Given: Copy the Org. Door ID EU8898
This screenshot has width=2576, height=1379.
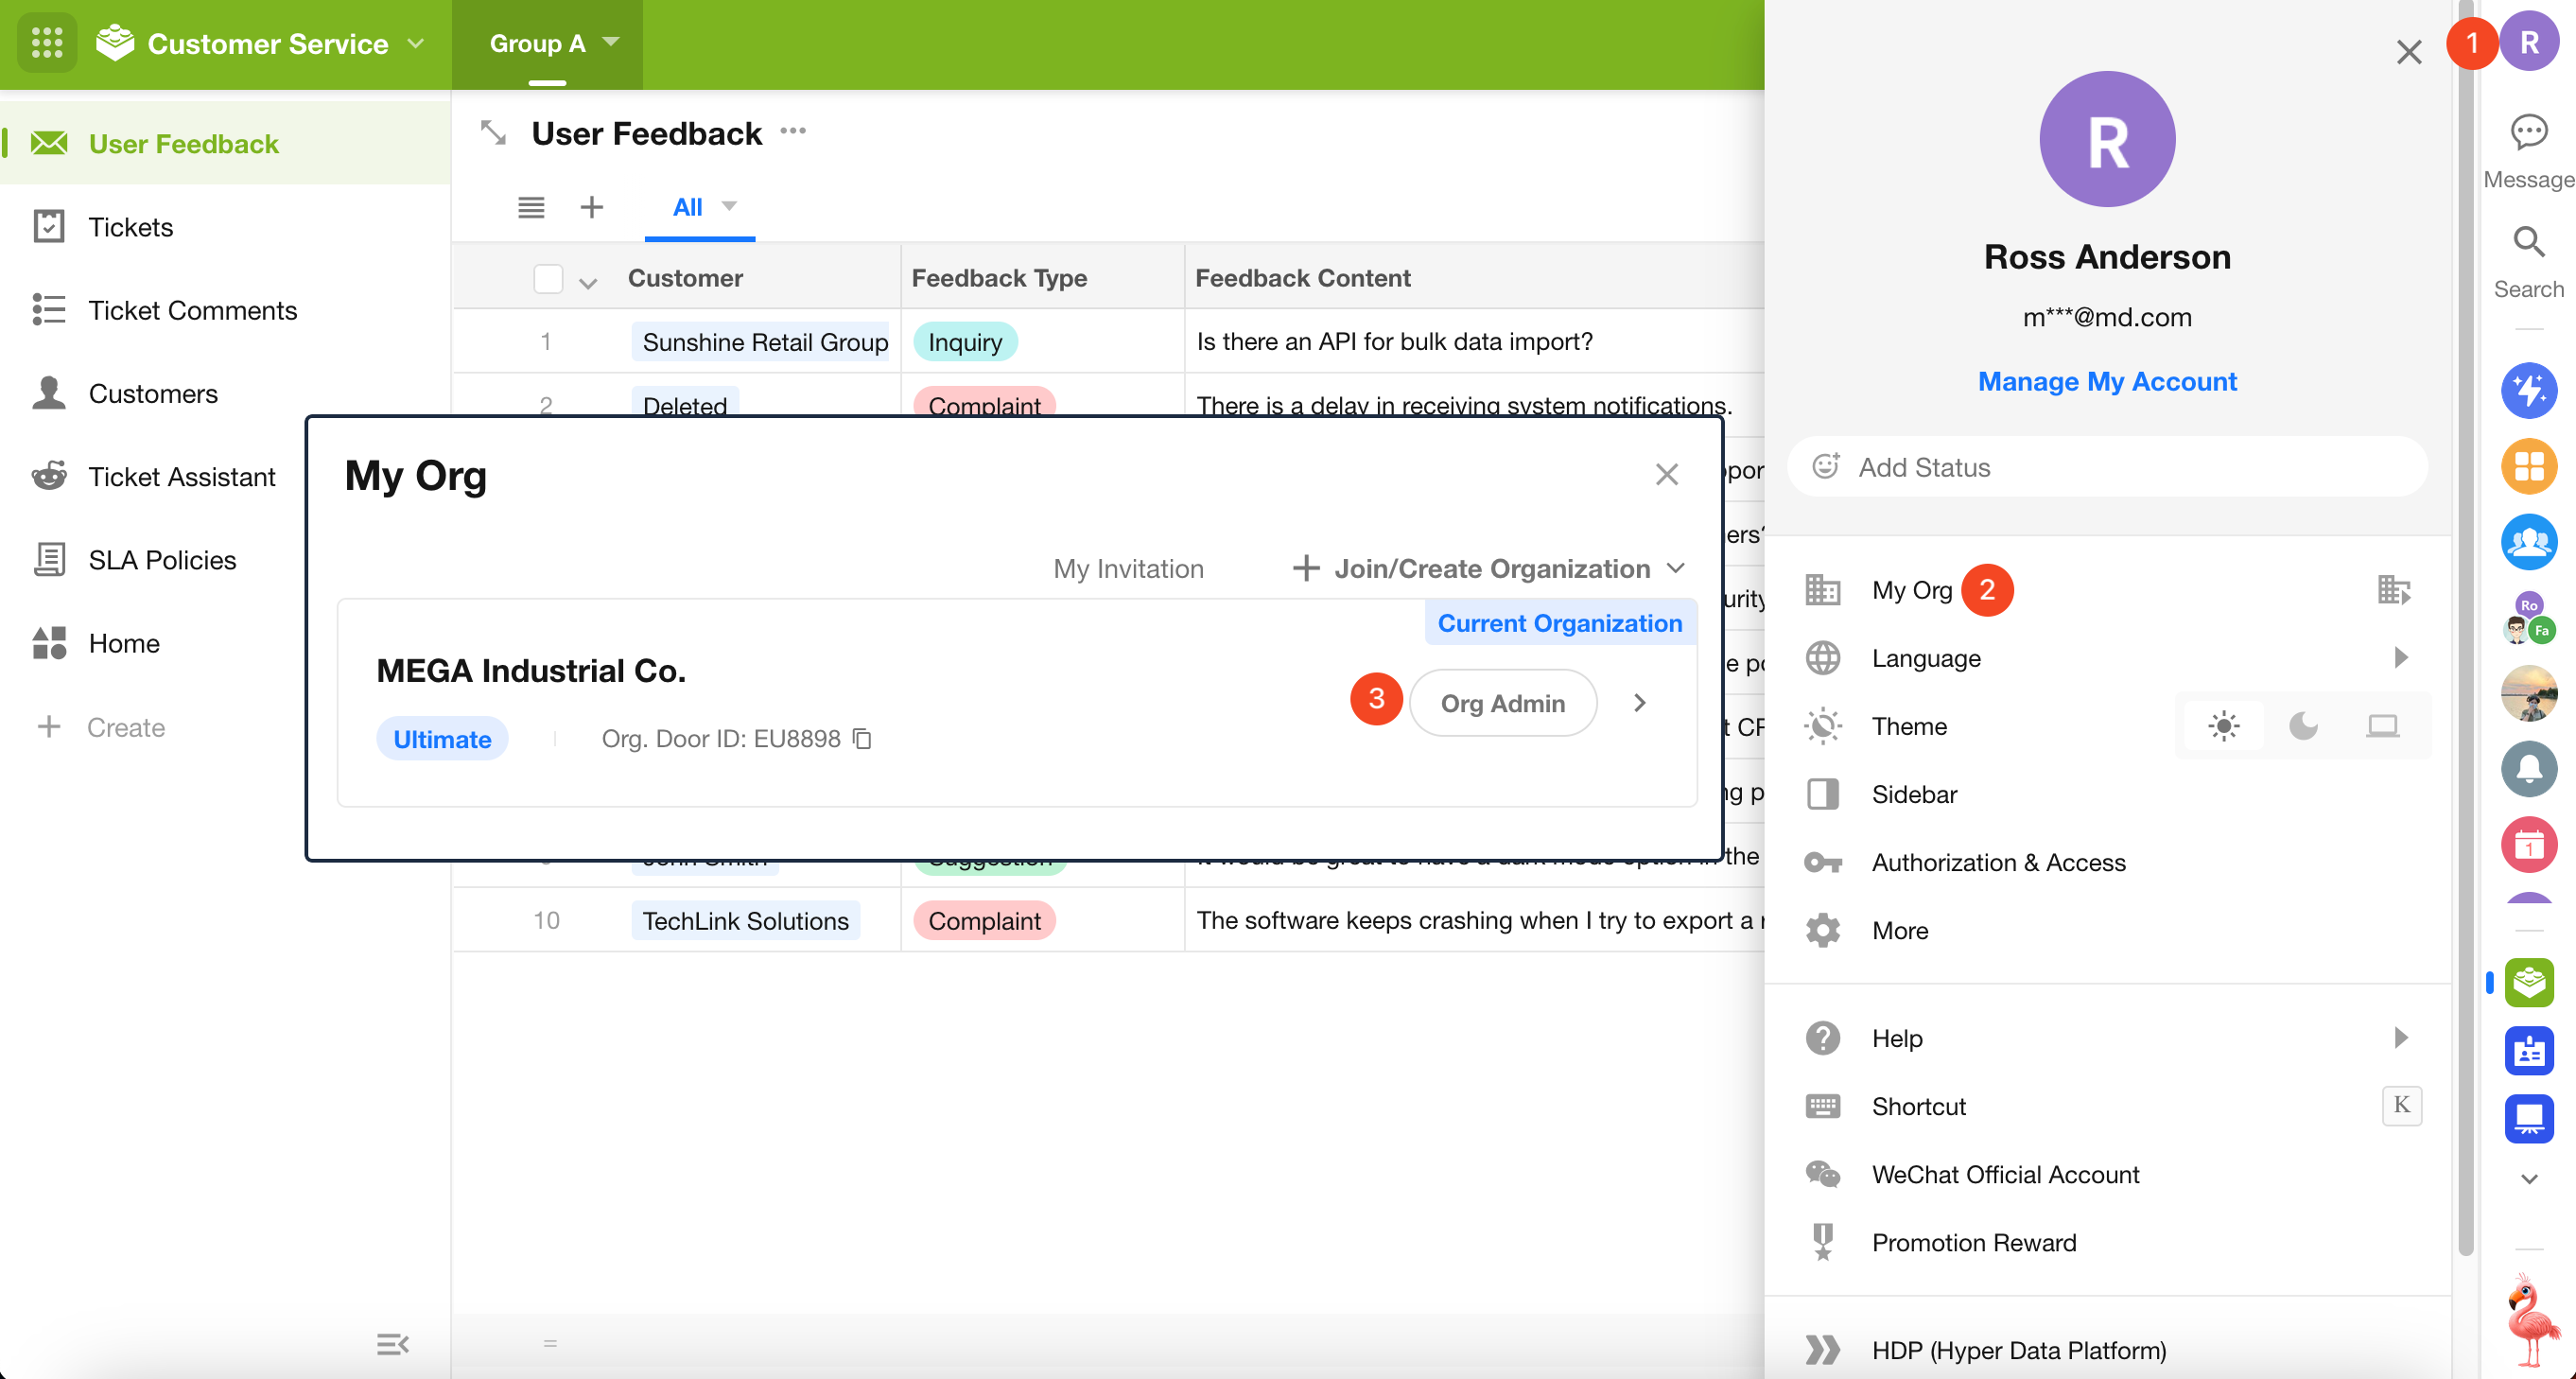Looking at the screenshot, I should 862,739.
